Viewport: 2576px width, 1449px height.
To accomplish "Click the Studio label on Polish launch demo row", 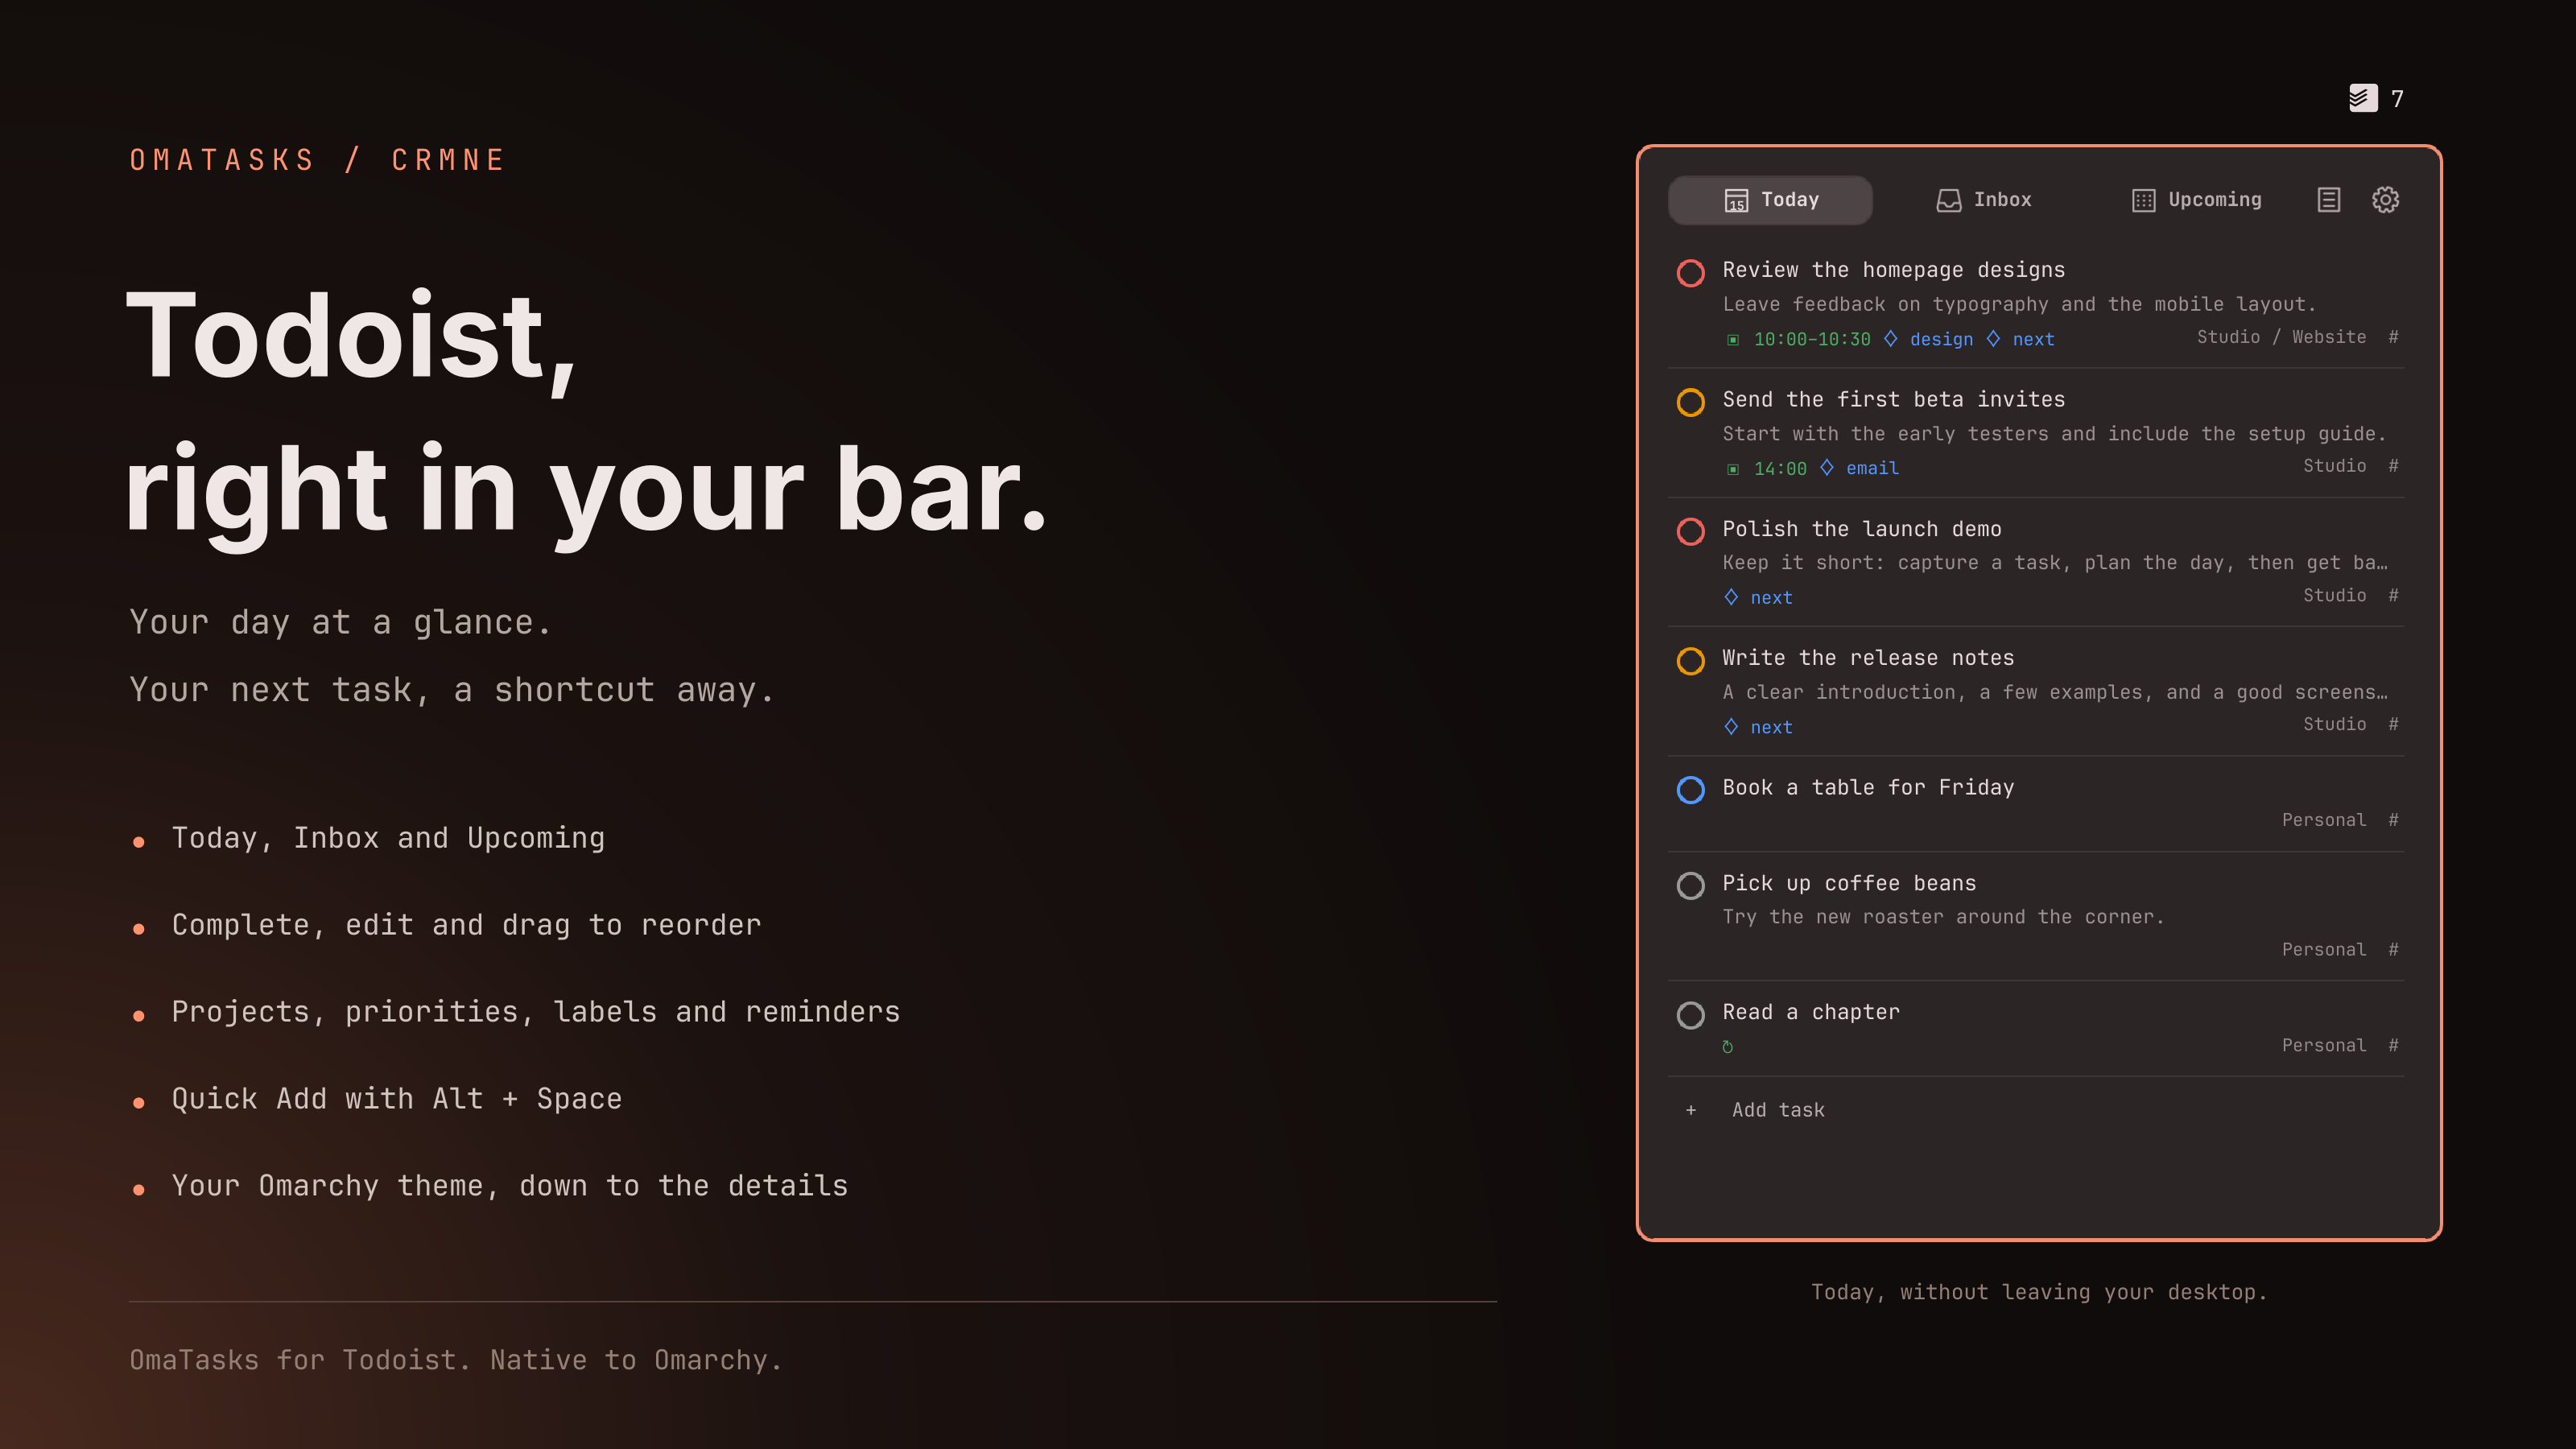I will tap(2334, 595).
